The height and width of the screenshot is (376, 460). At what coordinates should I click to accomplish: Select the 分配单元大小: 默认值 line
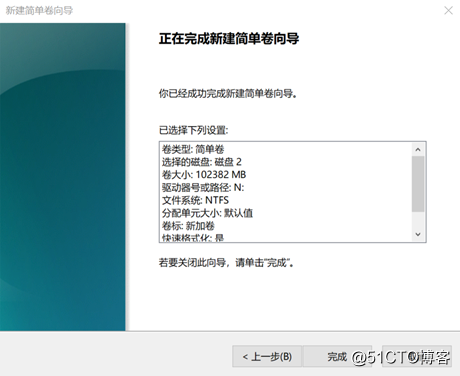coord(207,213)
